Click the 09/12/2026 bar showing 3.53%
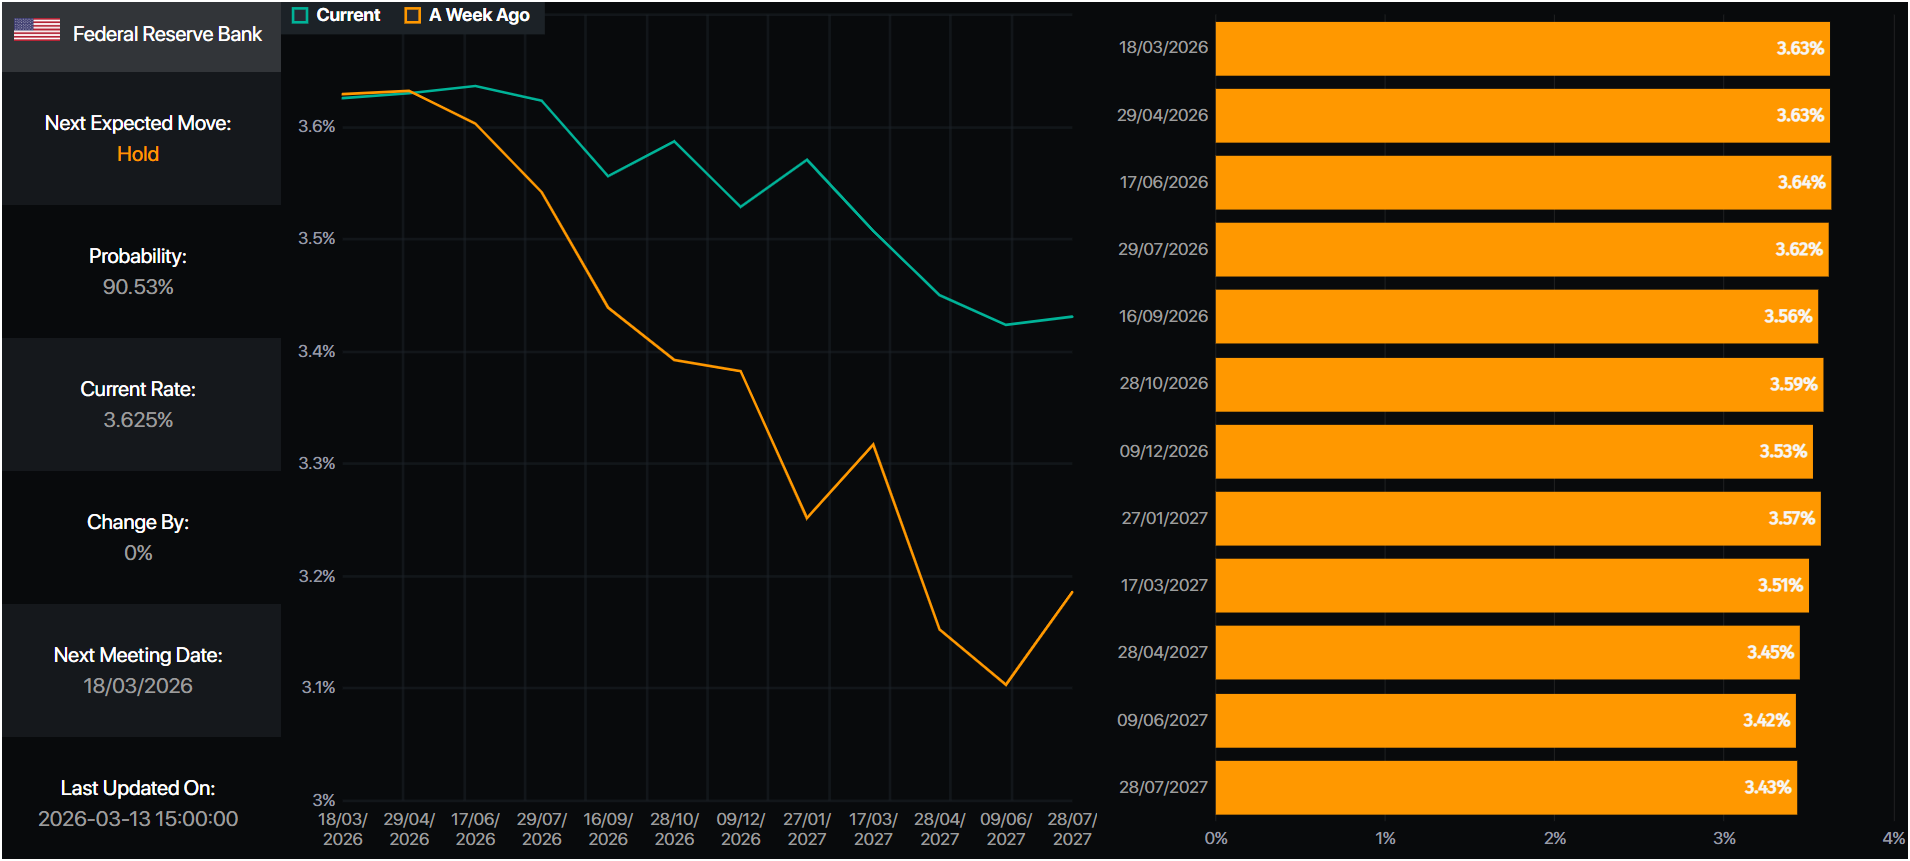 pos(1513,451)
